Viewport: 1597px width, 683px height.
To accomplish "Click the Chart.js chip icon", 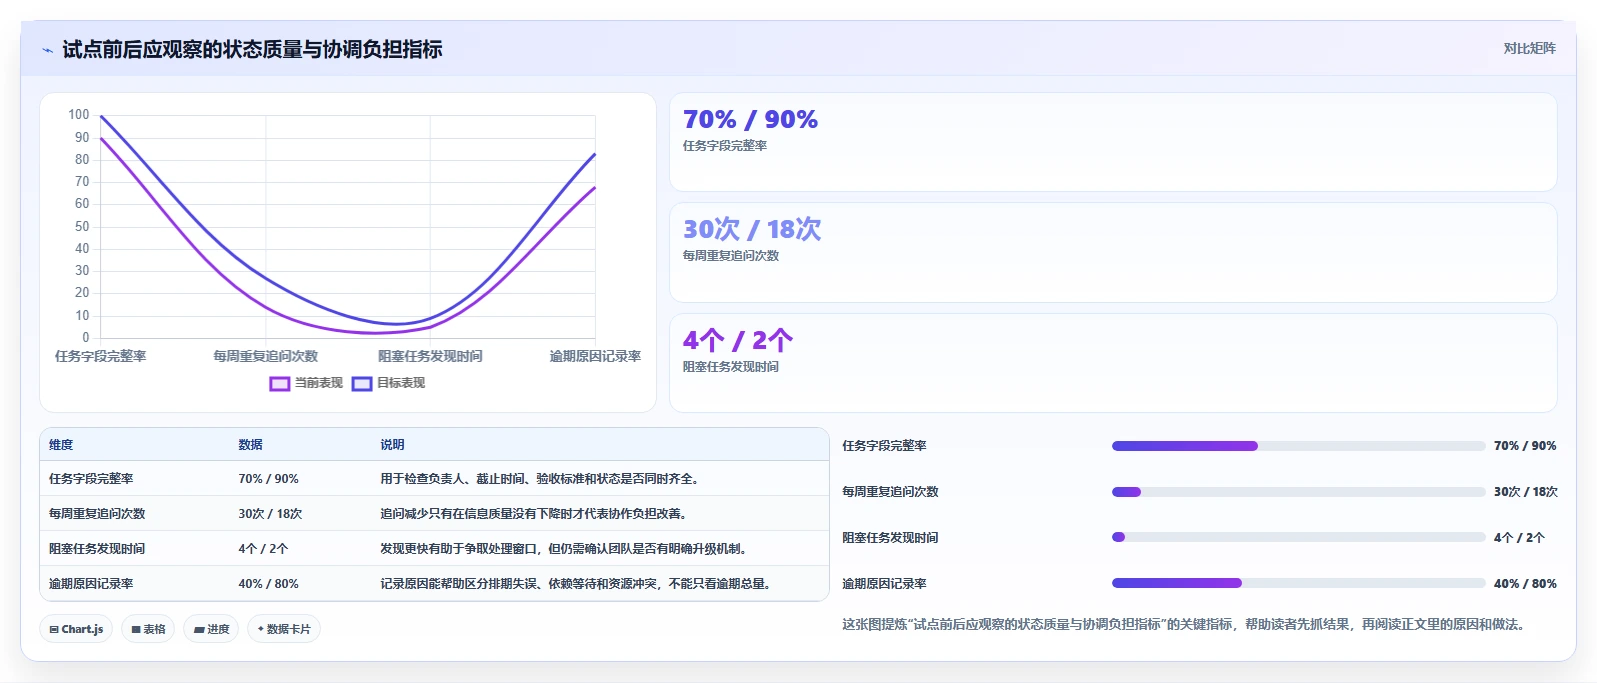I will click(54, 630).
